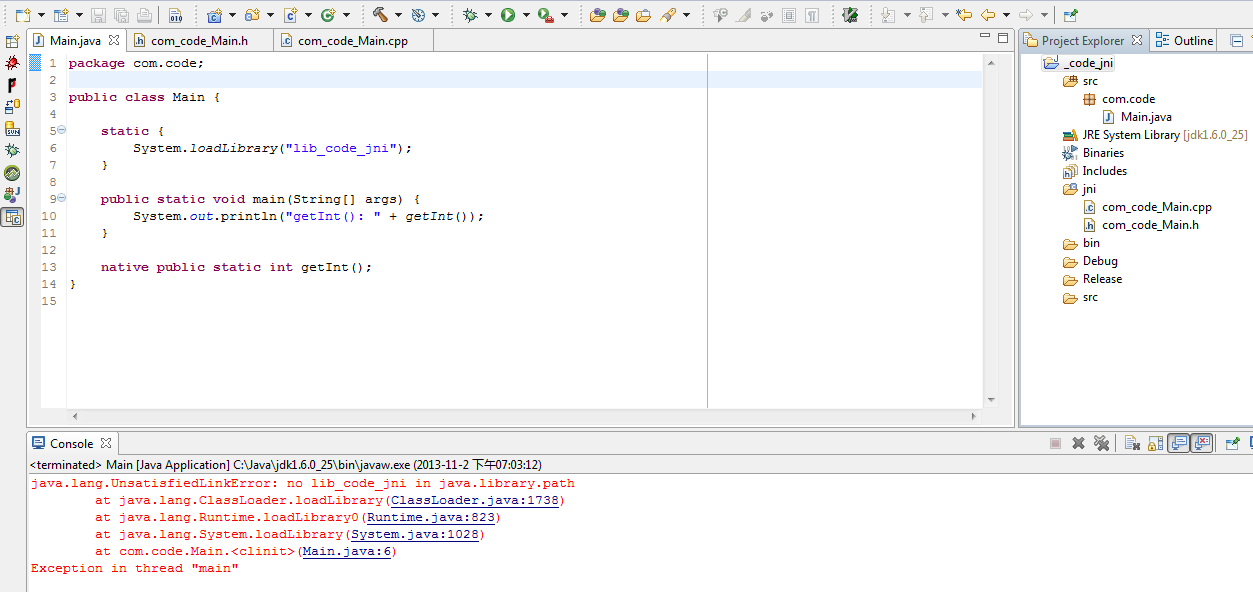Switch to the com_code_Main.h editor tab
The height and width of the screenshot is (592, 1253).
(200, 40)
